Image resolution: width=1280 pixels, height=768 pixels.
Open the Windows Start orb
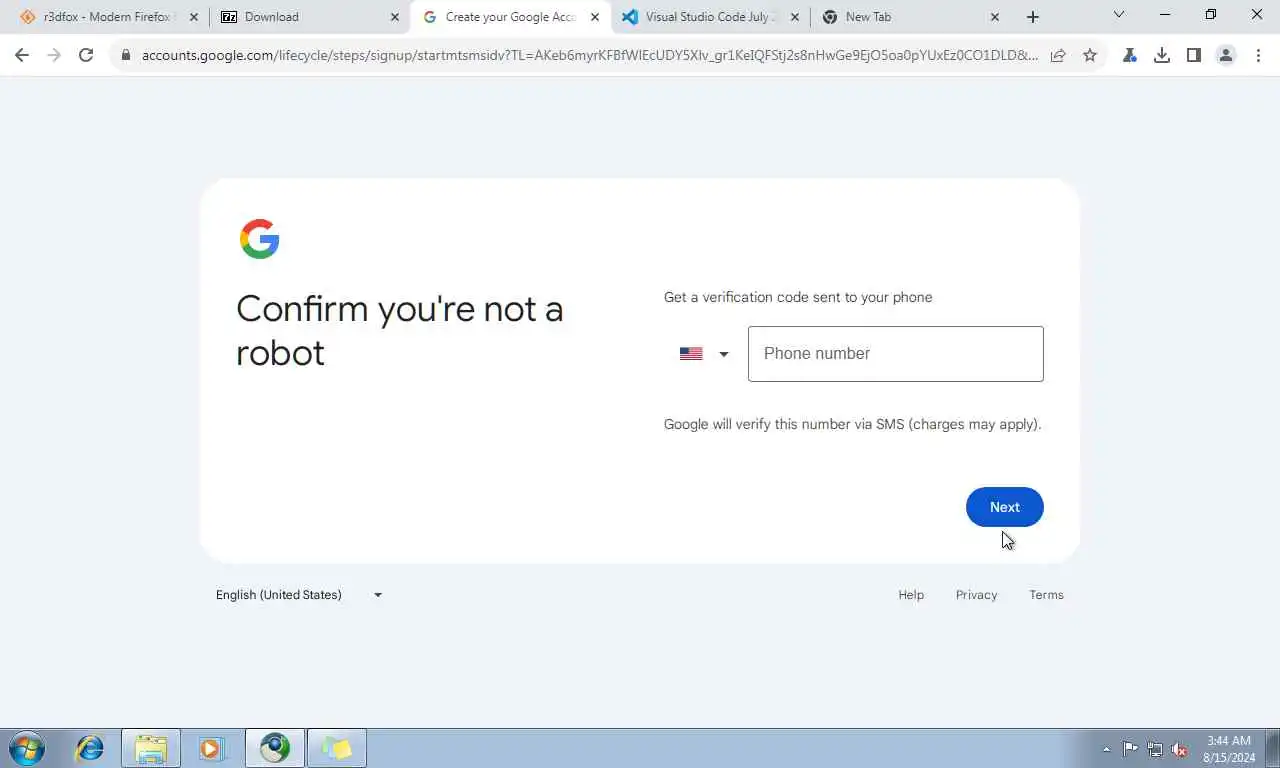coord(27,748)
